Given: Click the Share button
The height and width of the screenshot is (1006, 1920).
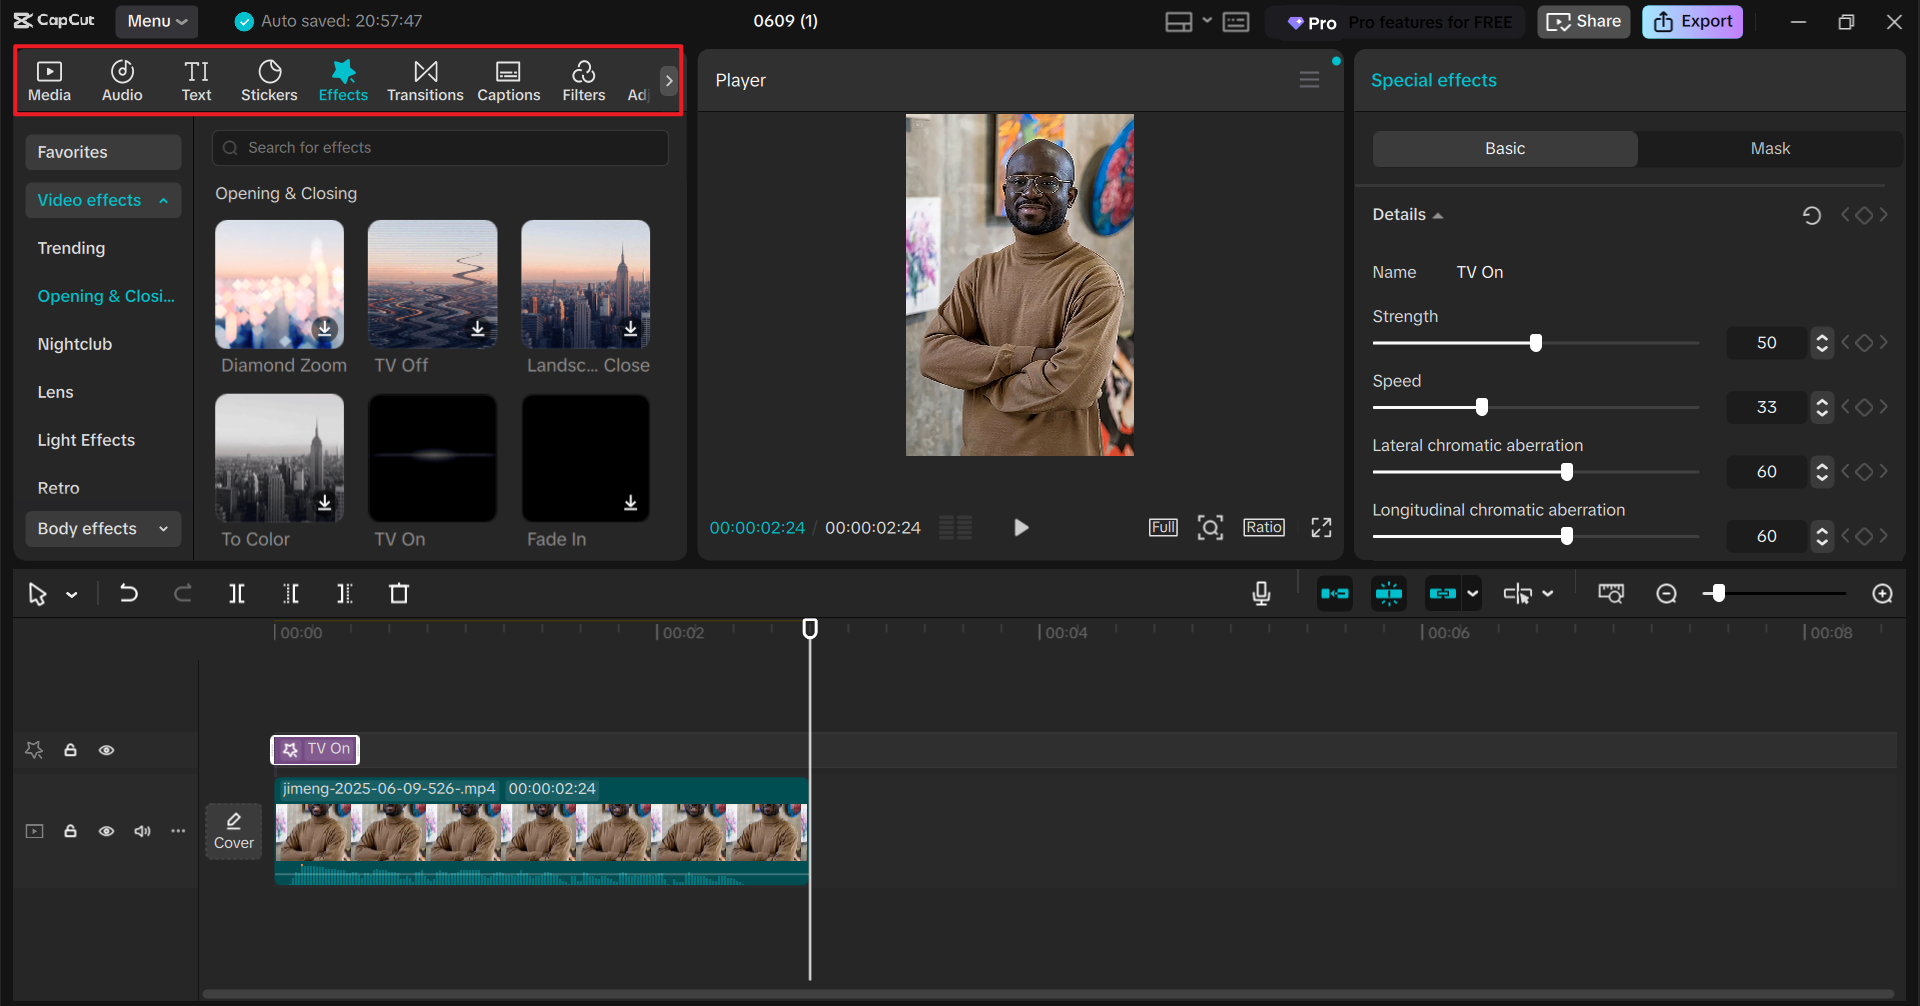Looking at the screenshot, I should click(1583, 21).
